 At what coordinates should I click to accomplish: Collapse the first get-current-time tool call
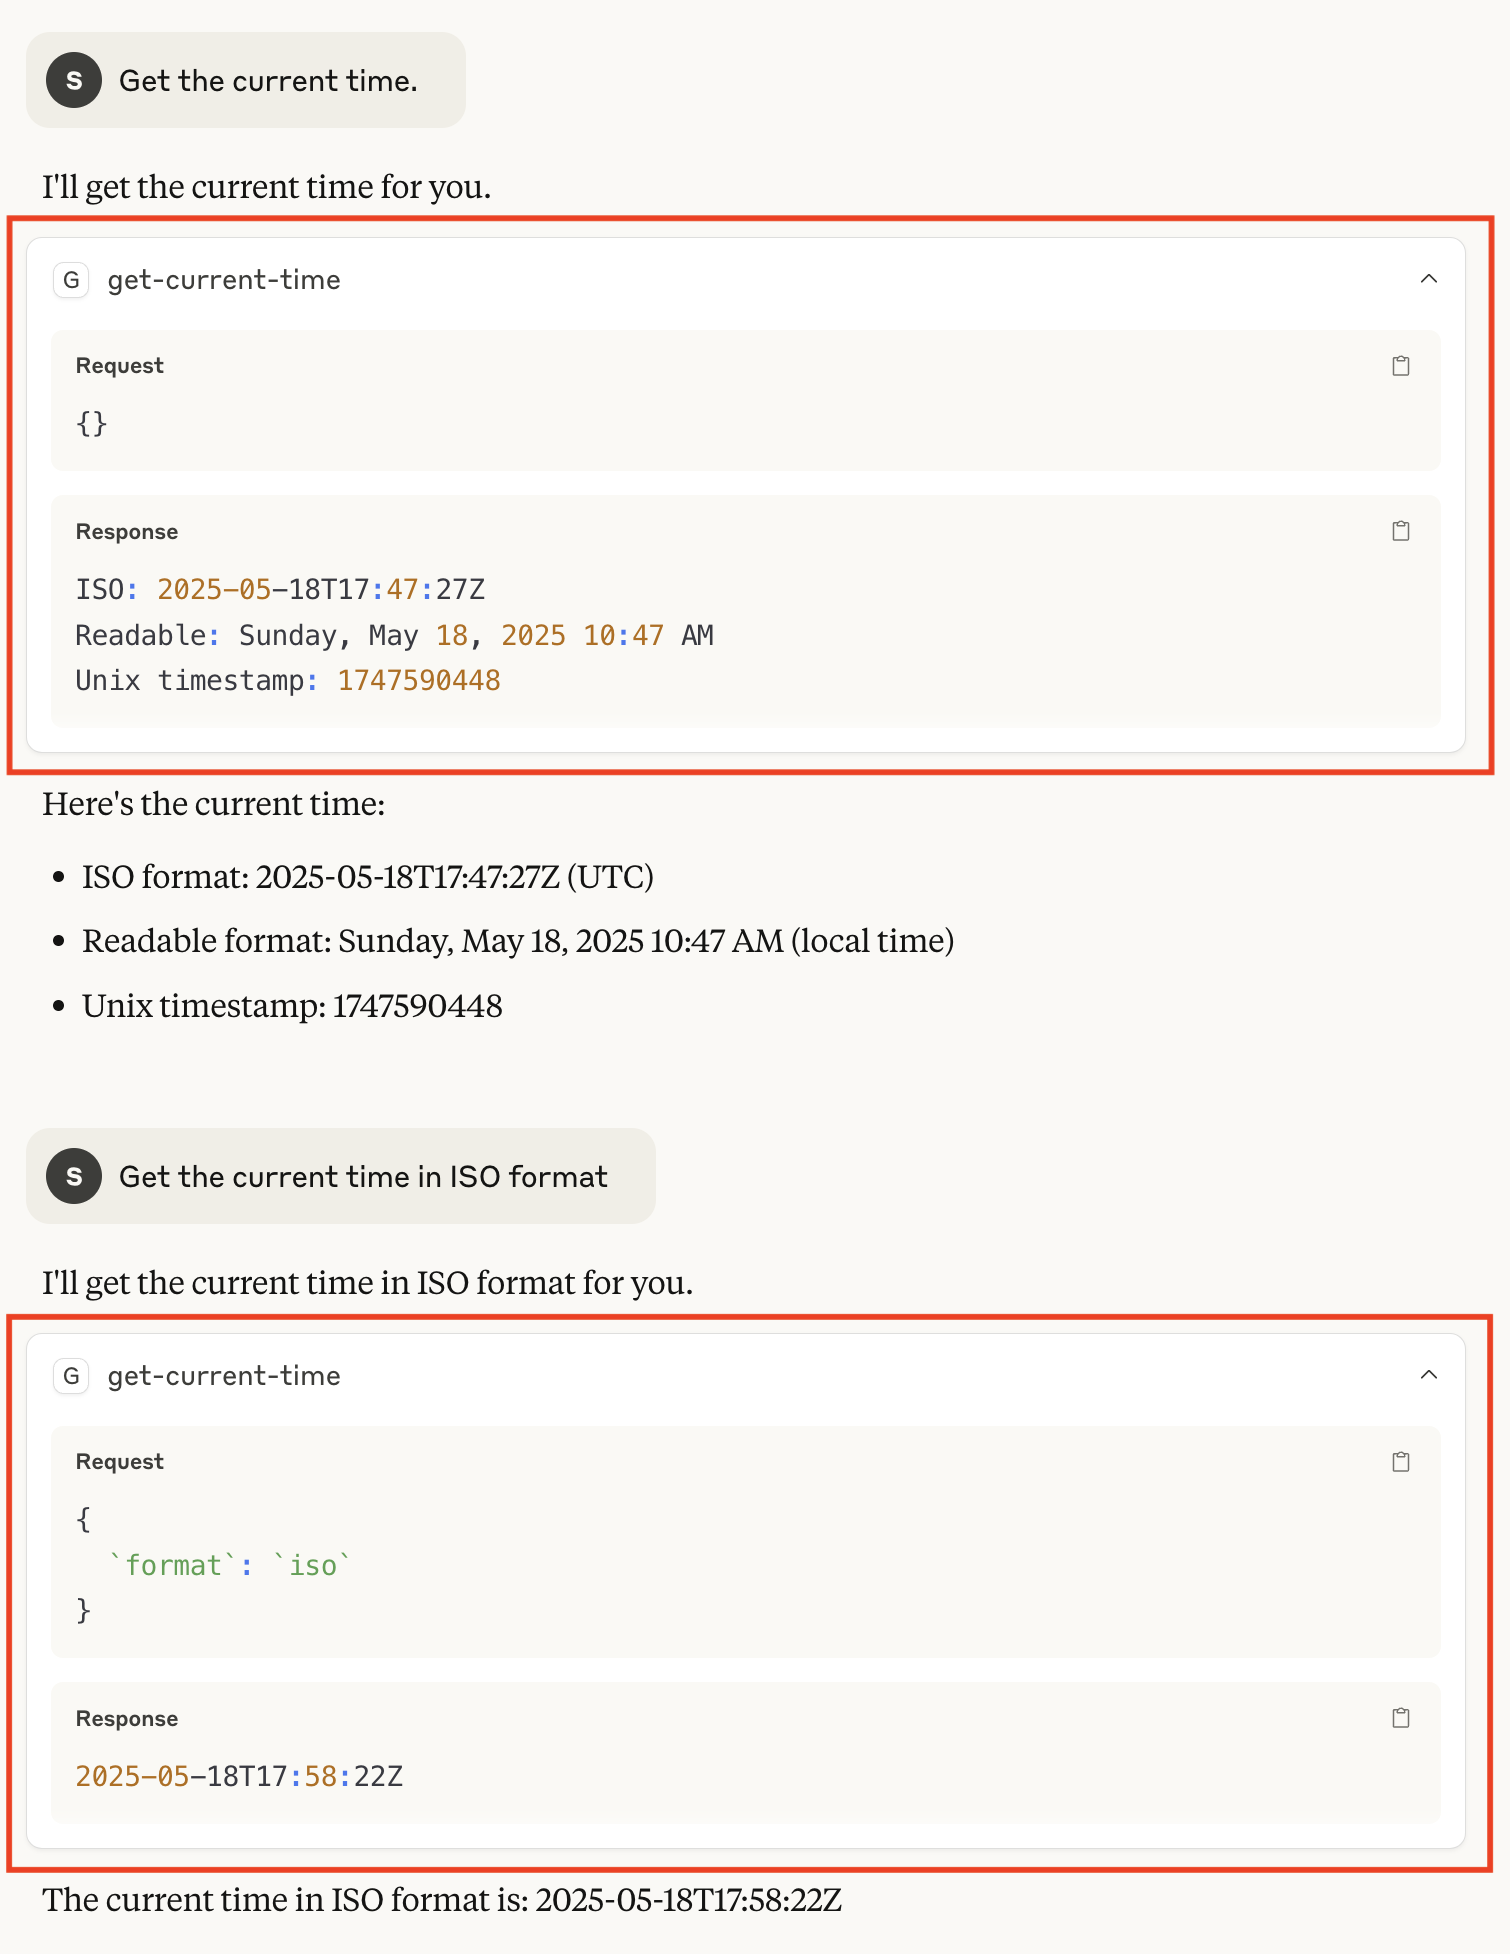[x=1430, y=279]
